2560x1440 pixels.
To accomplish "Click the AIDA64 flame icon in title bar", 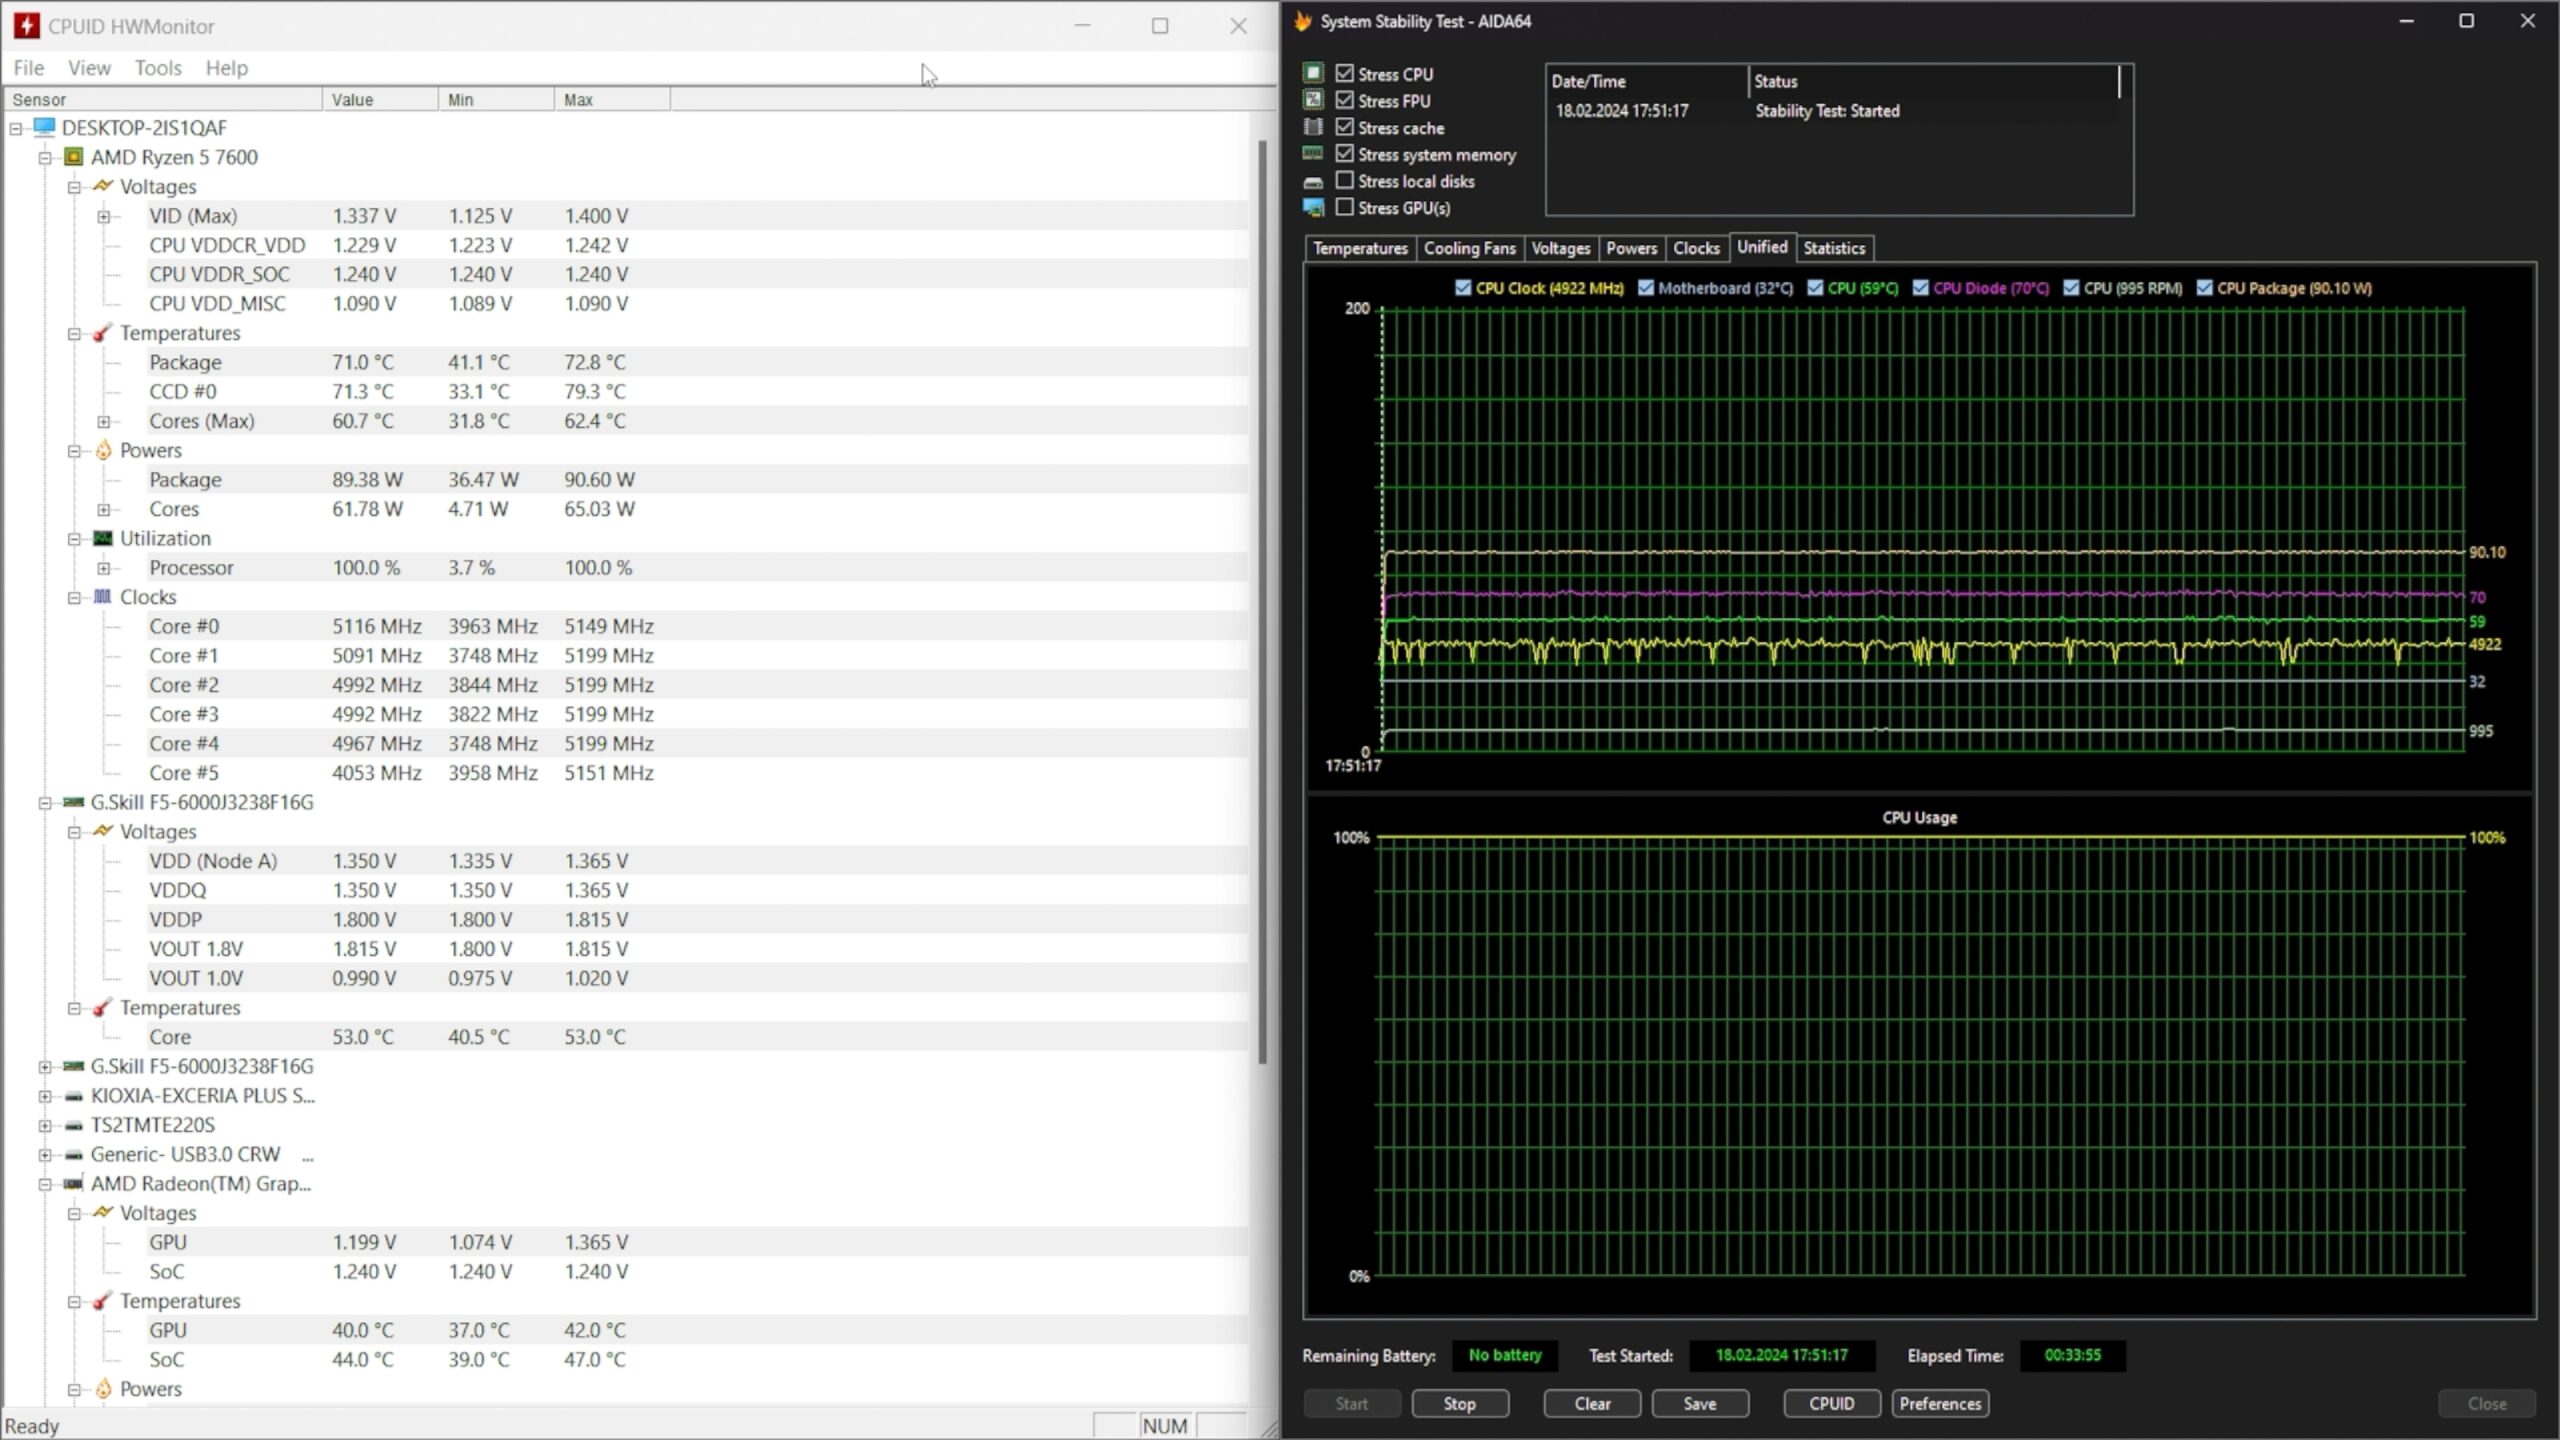I will pos(1303,21).
